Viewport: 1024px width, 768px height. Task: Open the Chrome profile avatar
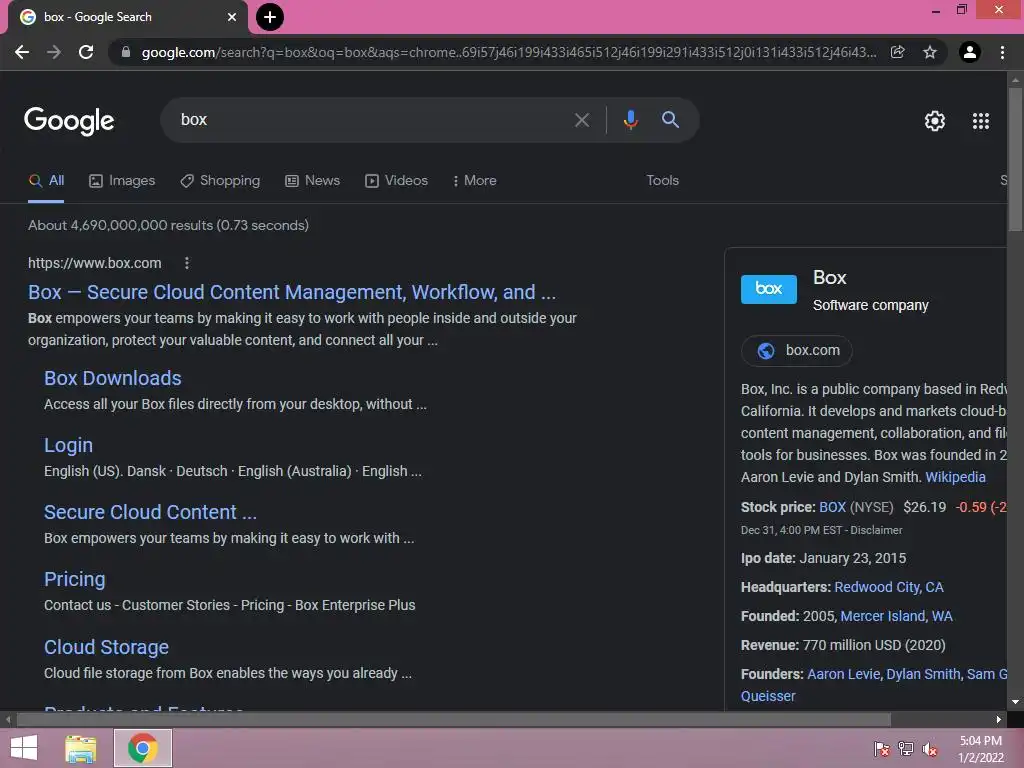tap(970, 52)
